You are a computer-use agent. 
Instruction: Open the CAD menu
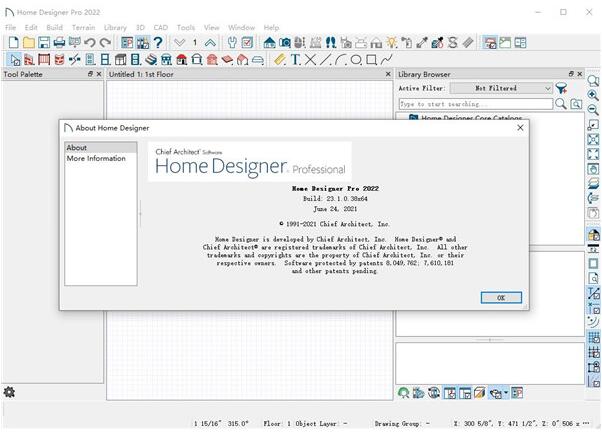(160, 28)
